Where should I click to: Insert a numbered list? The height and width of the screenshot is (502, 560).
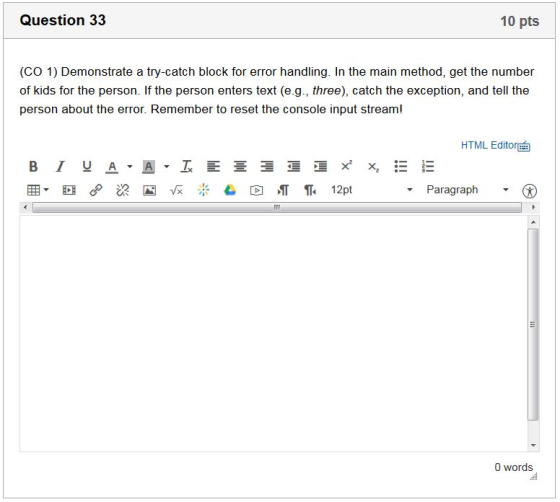pyautogui.click(x=428, y=166)
